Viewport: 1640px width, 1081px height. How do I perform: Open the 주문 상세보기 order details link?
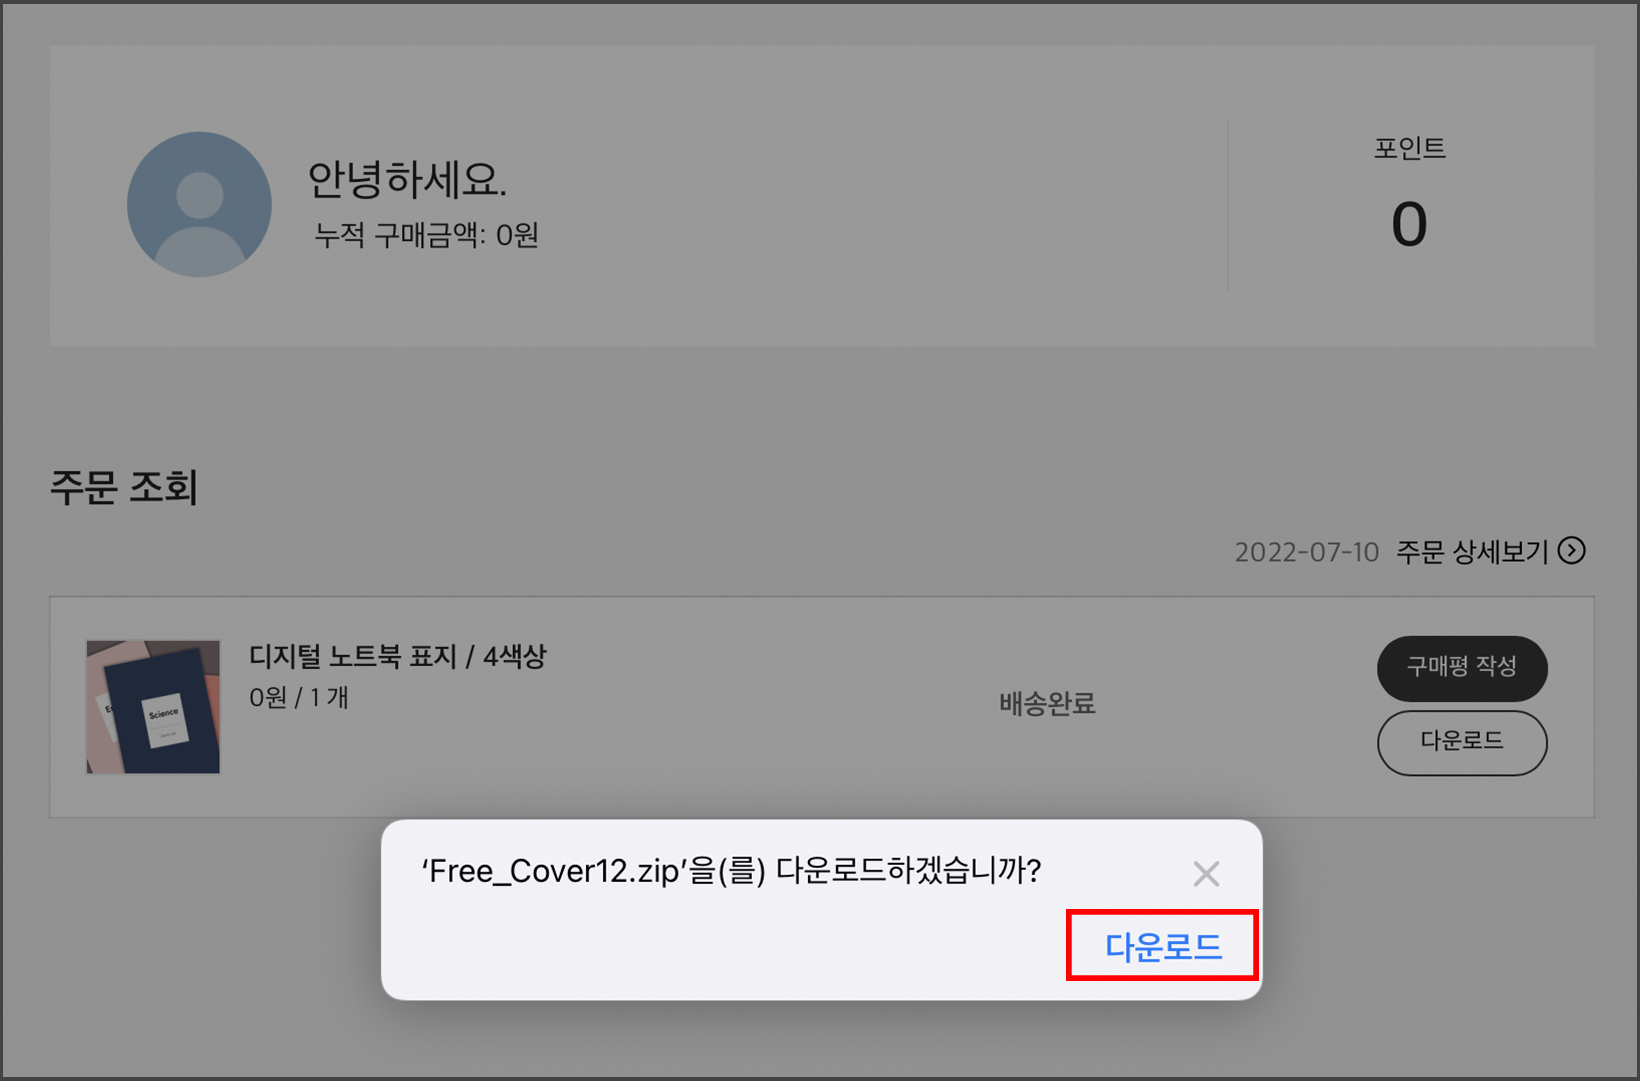tap(1472, 551)
